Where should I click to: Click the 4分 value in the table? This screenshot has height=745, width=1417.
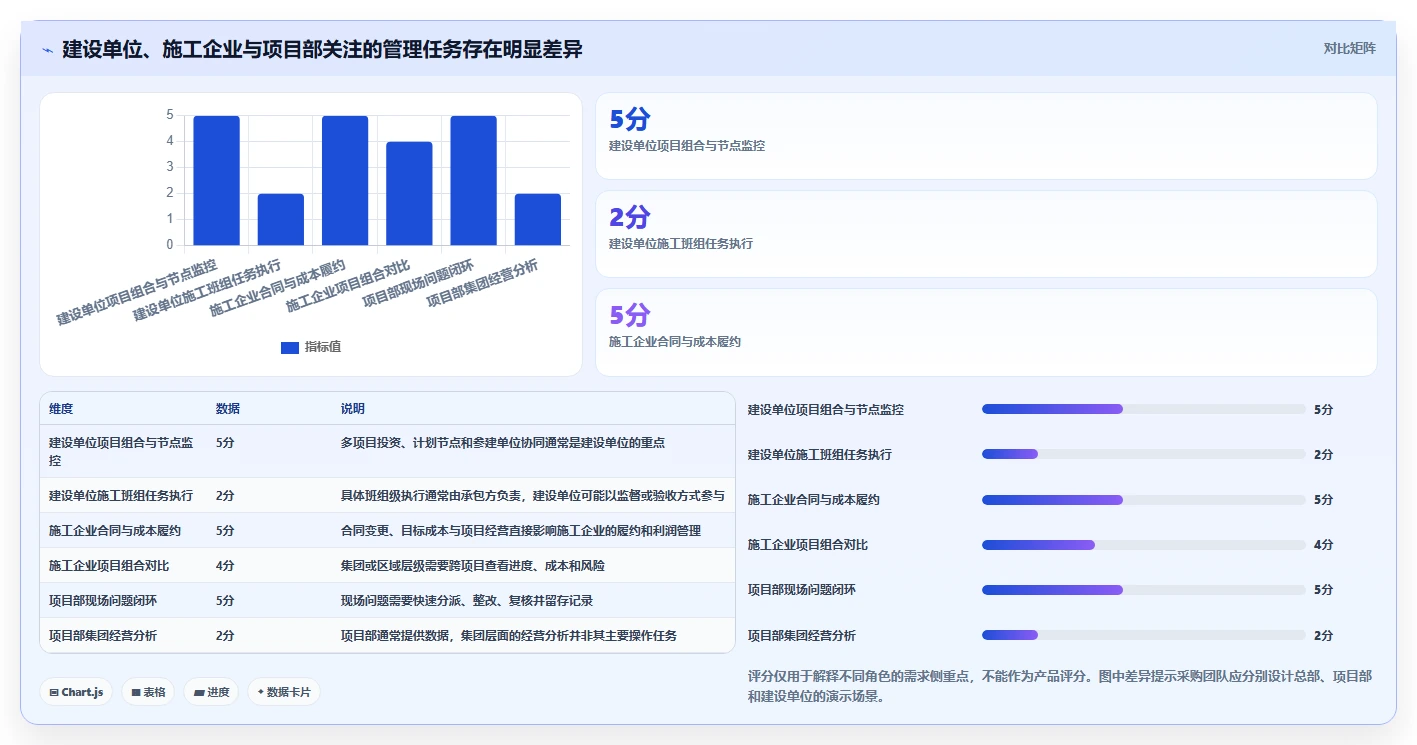(x=225, y=565)
